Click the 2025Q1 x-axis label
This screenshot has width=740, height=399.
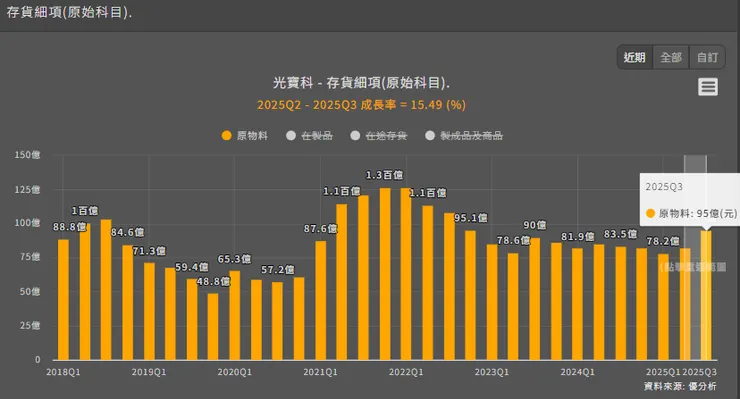click(x=663, y=372)
